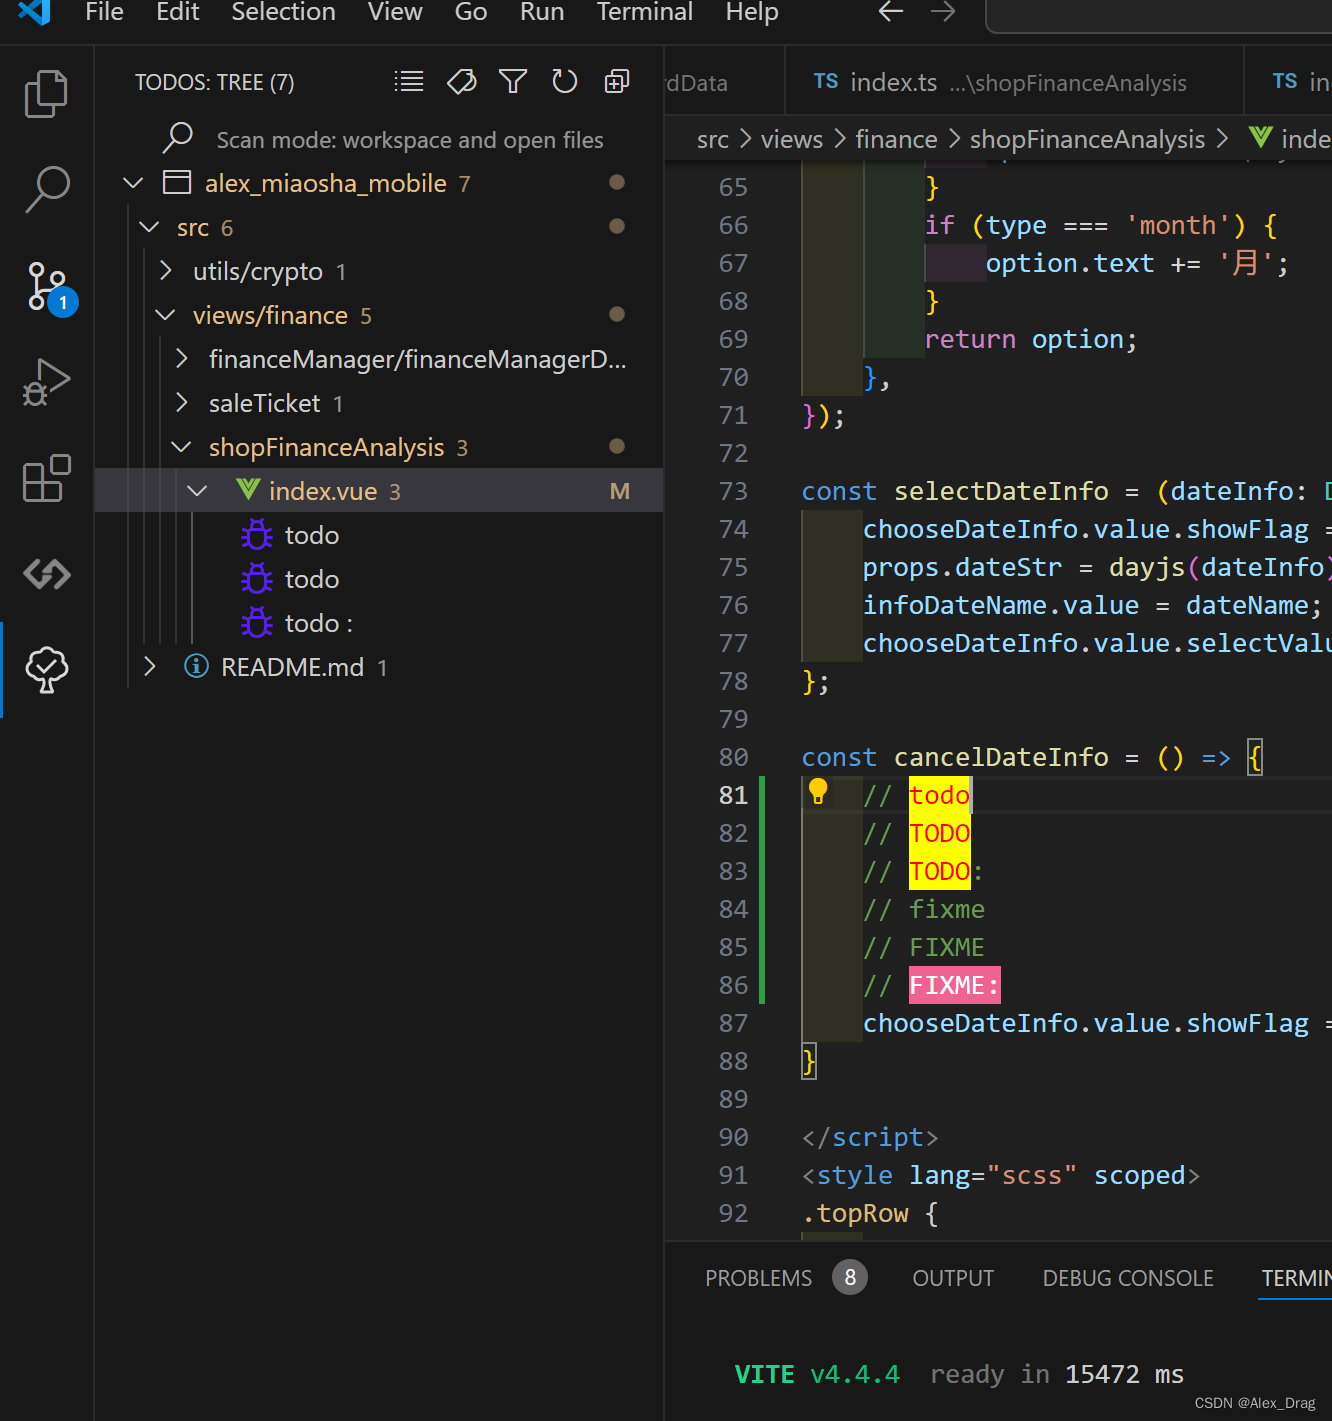1332x1421 pixels.
Task: Open the Extensions view
Action: (x=46, y=478)
